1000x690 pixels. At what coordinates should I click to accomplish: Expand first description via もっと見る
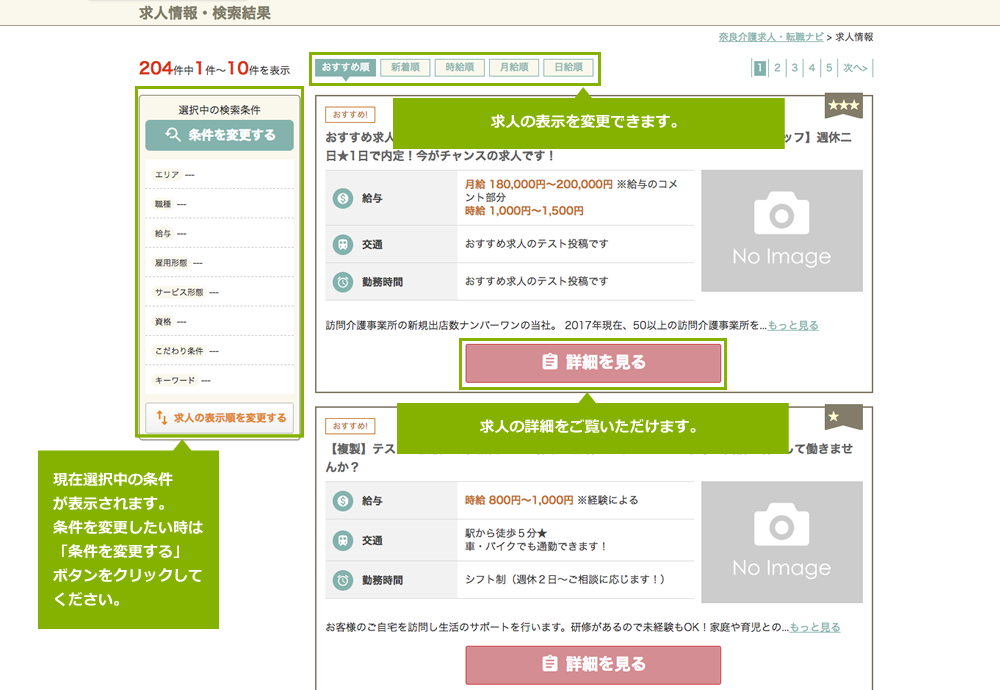coord(793,325)
